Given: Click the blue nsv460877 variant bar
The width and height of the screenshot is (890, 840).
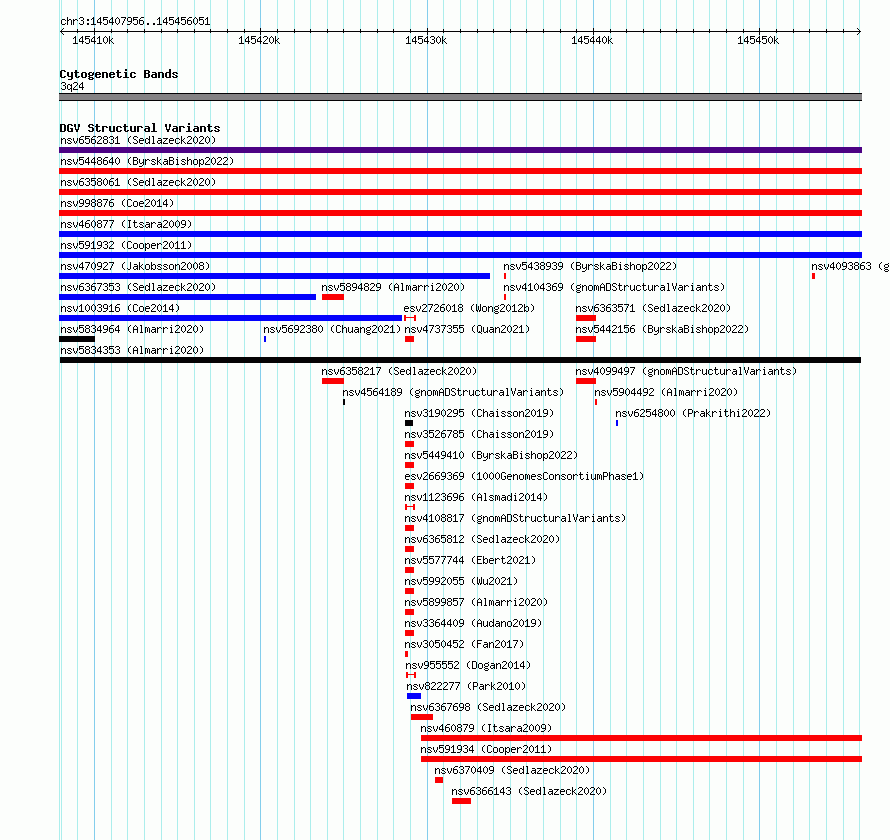Looking at the screenshot, I should click(460, 234).
